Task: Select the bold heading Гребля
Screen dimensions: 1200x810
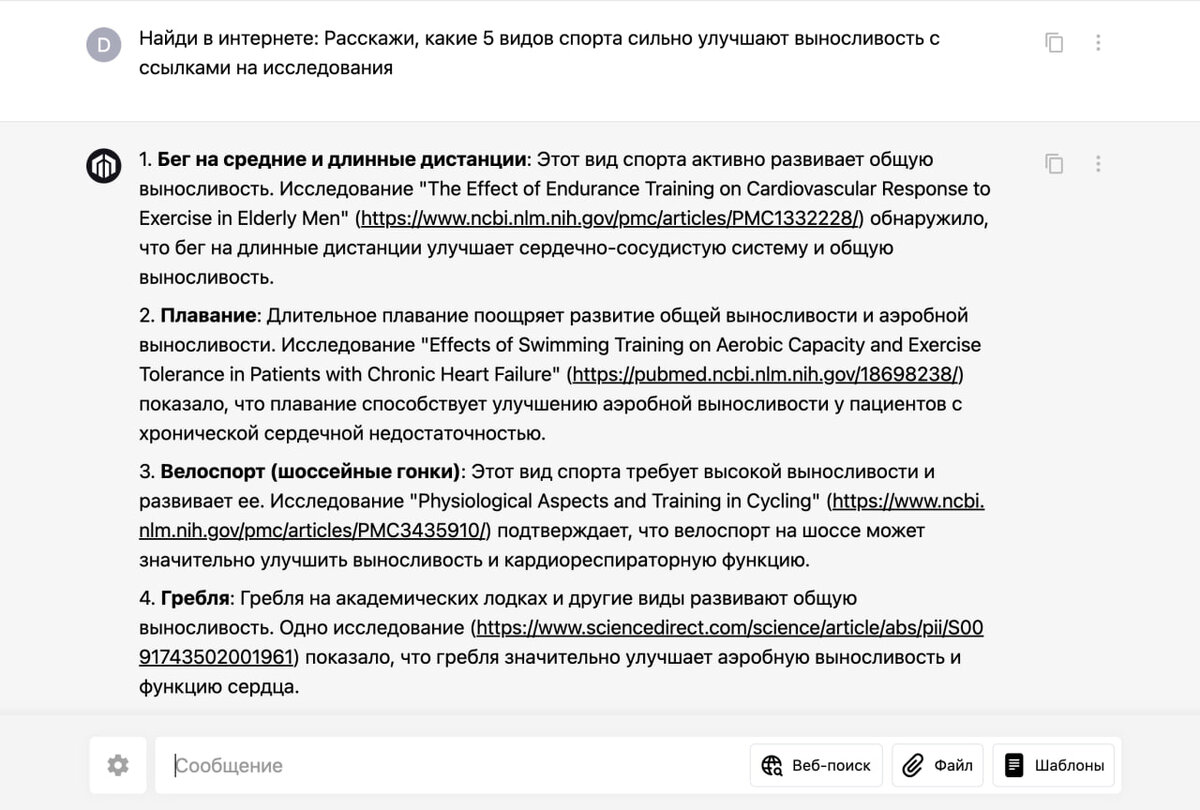Action: (196, 597)
